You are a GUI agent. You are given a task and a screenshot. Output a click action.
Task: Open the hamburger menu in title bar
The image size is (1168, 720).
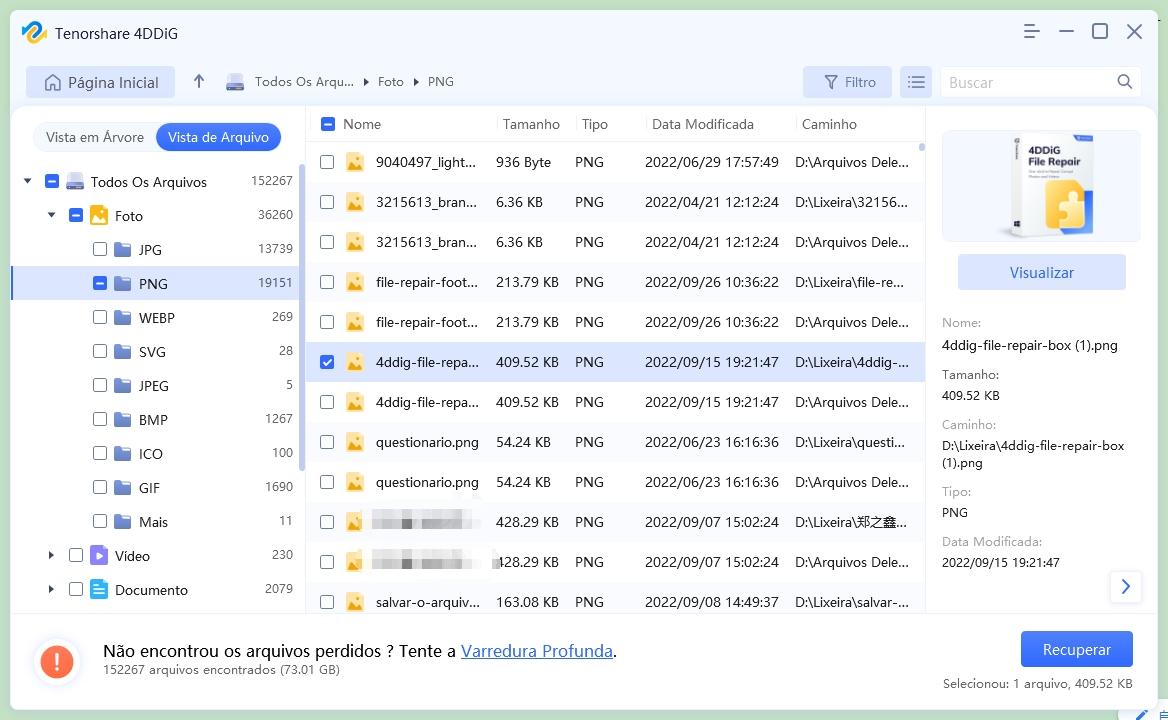1032,32
